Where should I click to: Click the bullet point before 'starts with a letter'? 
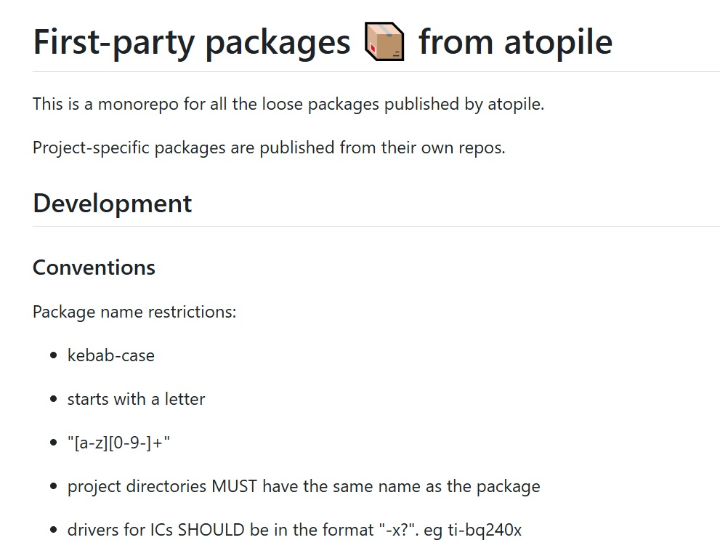pos(53,399)
